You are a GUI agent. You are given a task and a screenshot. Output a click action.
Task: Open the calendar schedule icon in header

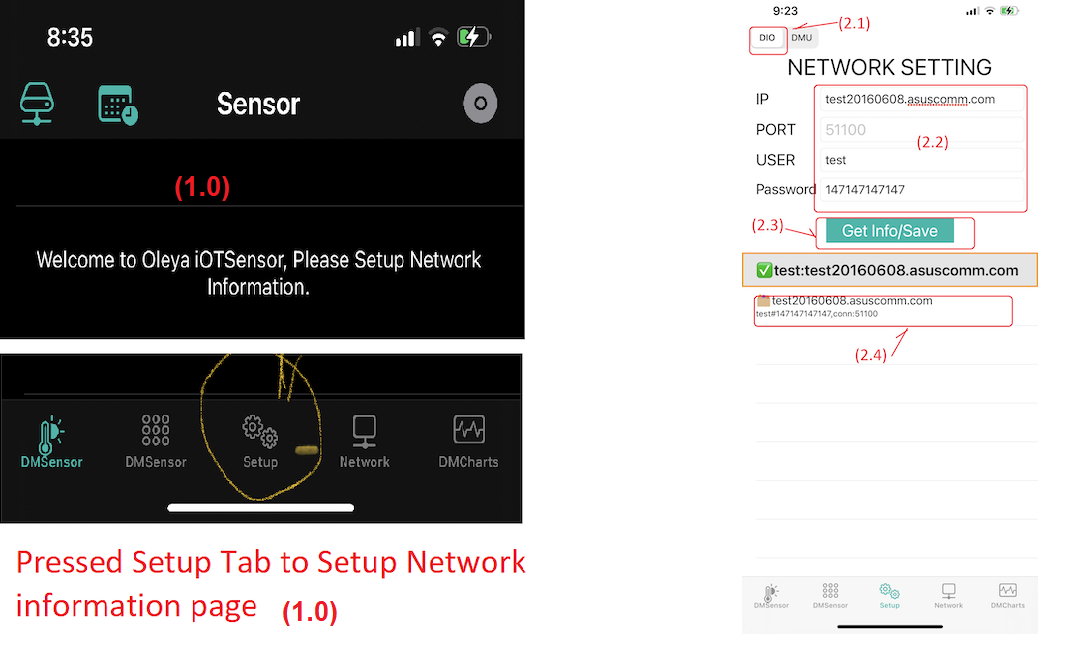[117, 104]
